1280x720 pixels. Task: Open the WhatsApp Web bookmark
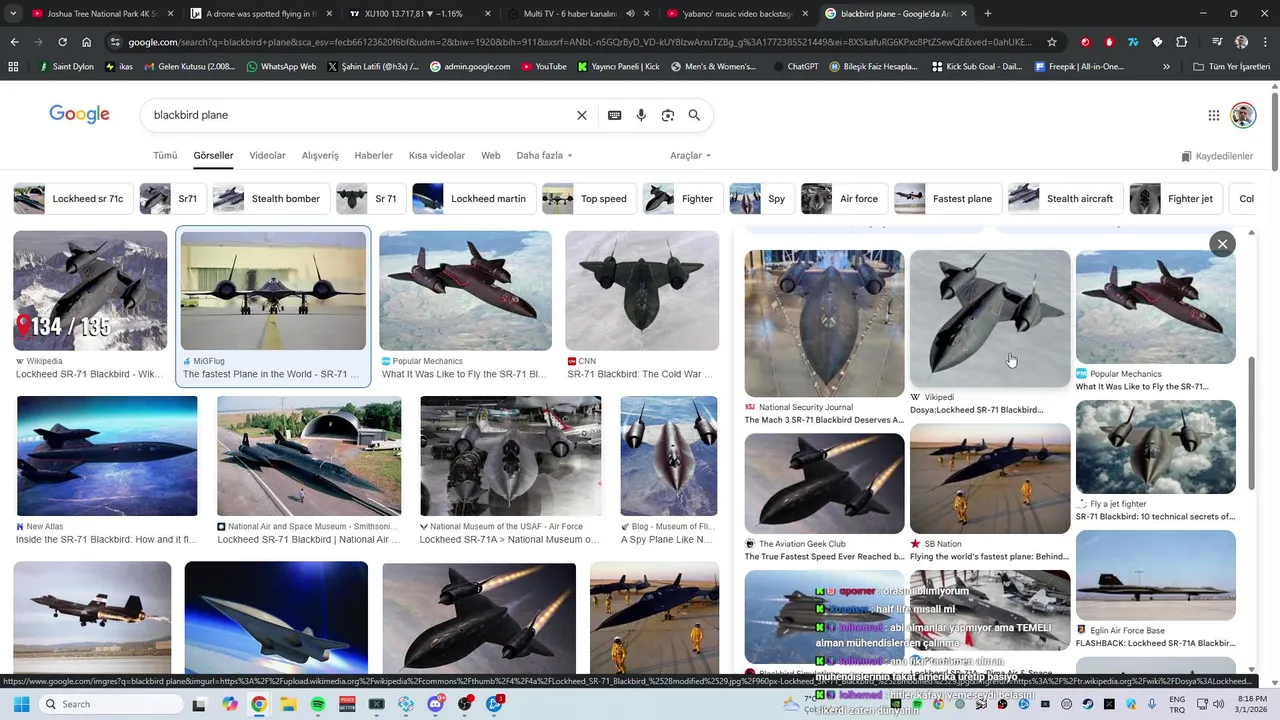tap(279, 67)
